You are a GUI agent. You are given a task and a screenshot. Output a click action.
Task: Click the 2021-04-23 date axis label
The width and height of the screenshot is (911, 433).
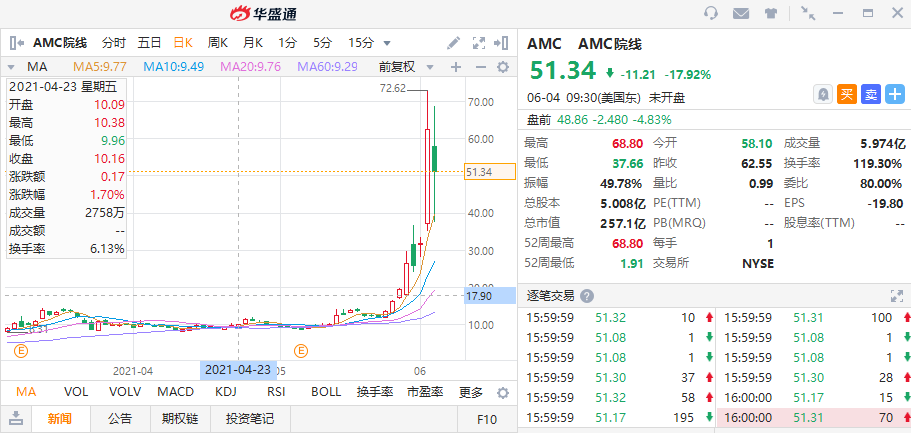(x=238, y=370)
